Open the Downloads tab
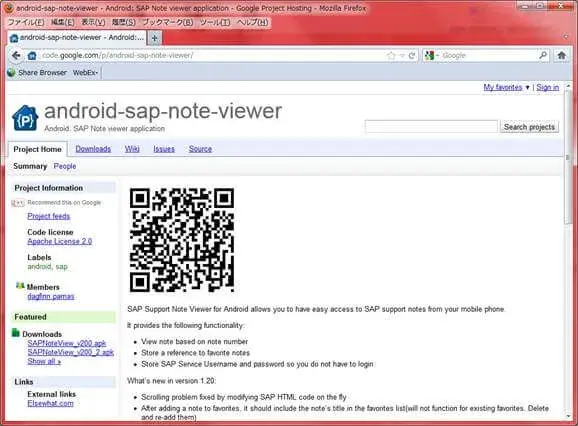The width and height of the screenshot is (578, 426). point(93,149)
